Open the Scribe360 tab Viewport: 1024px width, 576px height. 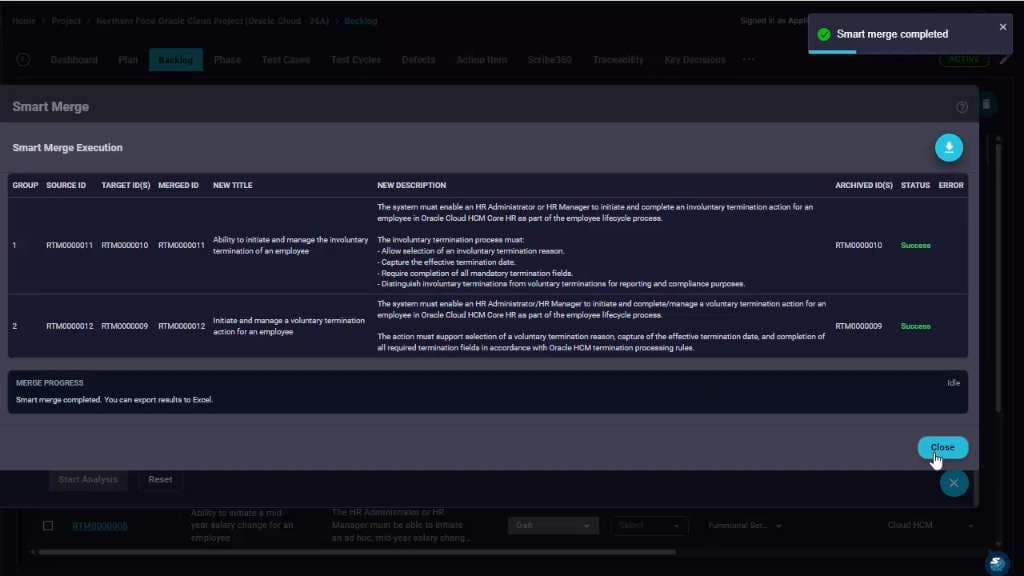(x=550, y=59)
